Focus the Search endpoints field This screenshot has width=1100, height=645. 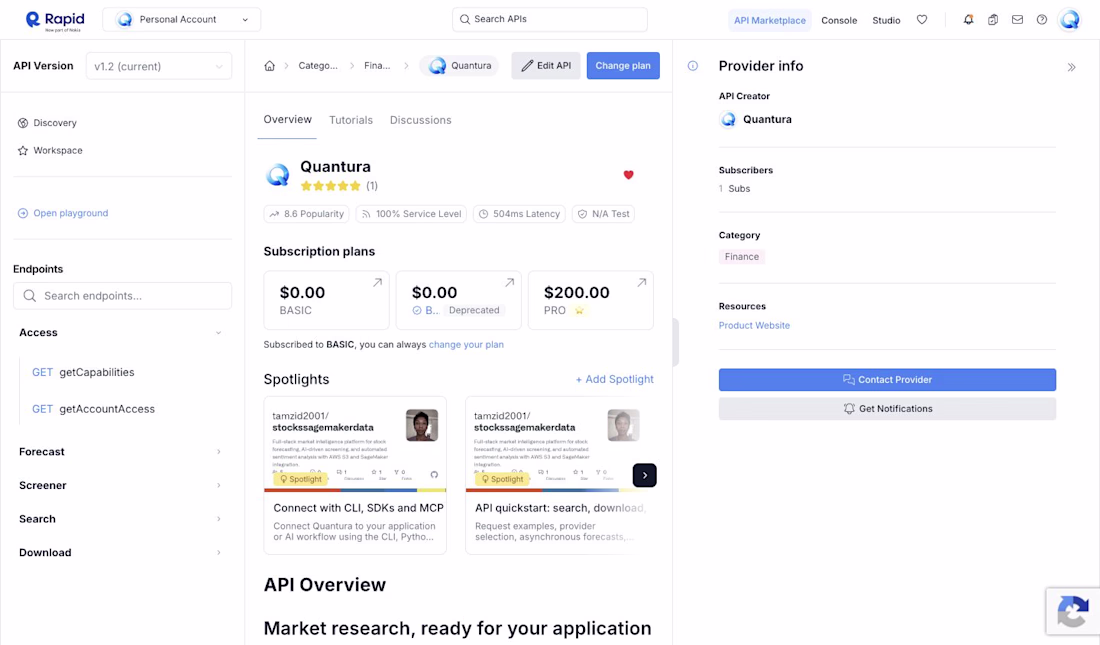coord(122,296)
